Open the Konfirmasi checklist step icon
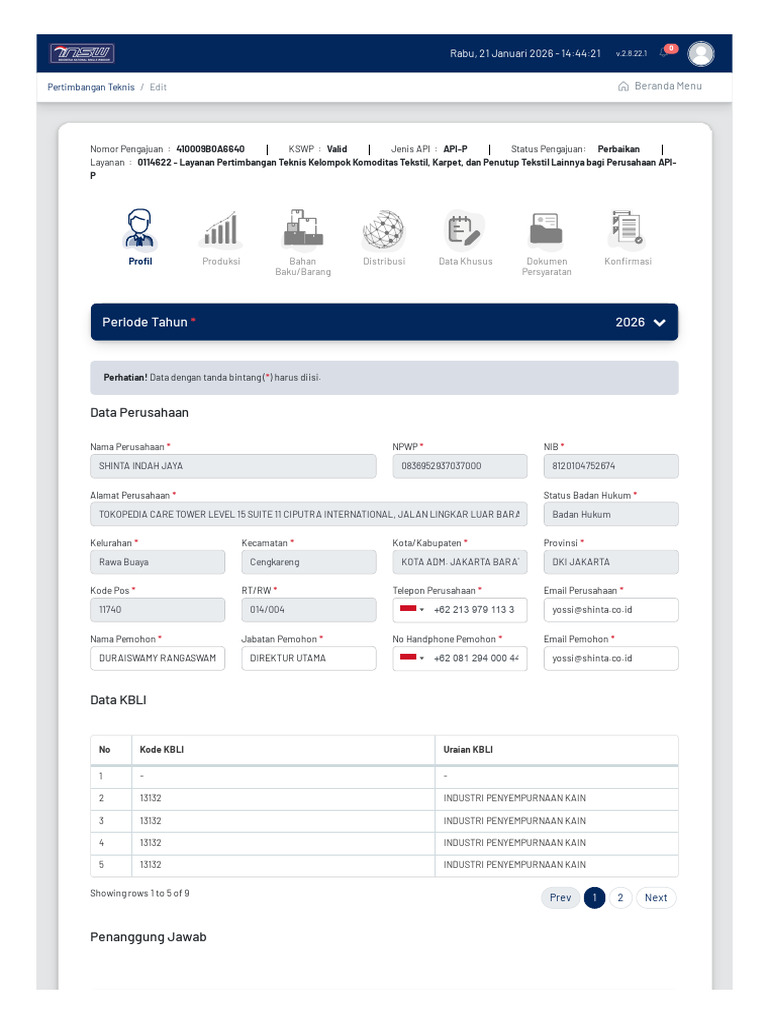 point(628,229)
